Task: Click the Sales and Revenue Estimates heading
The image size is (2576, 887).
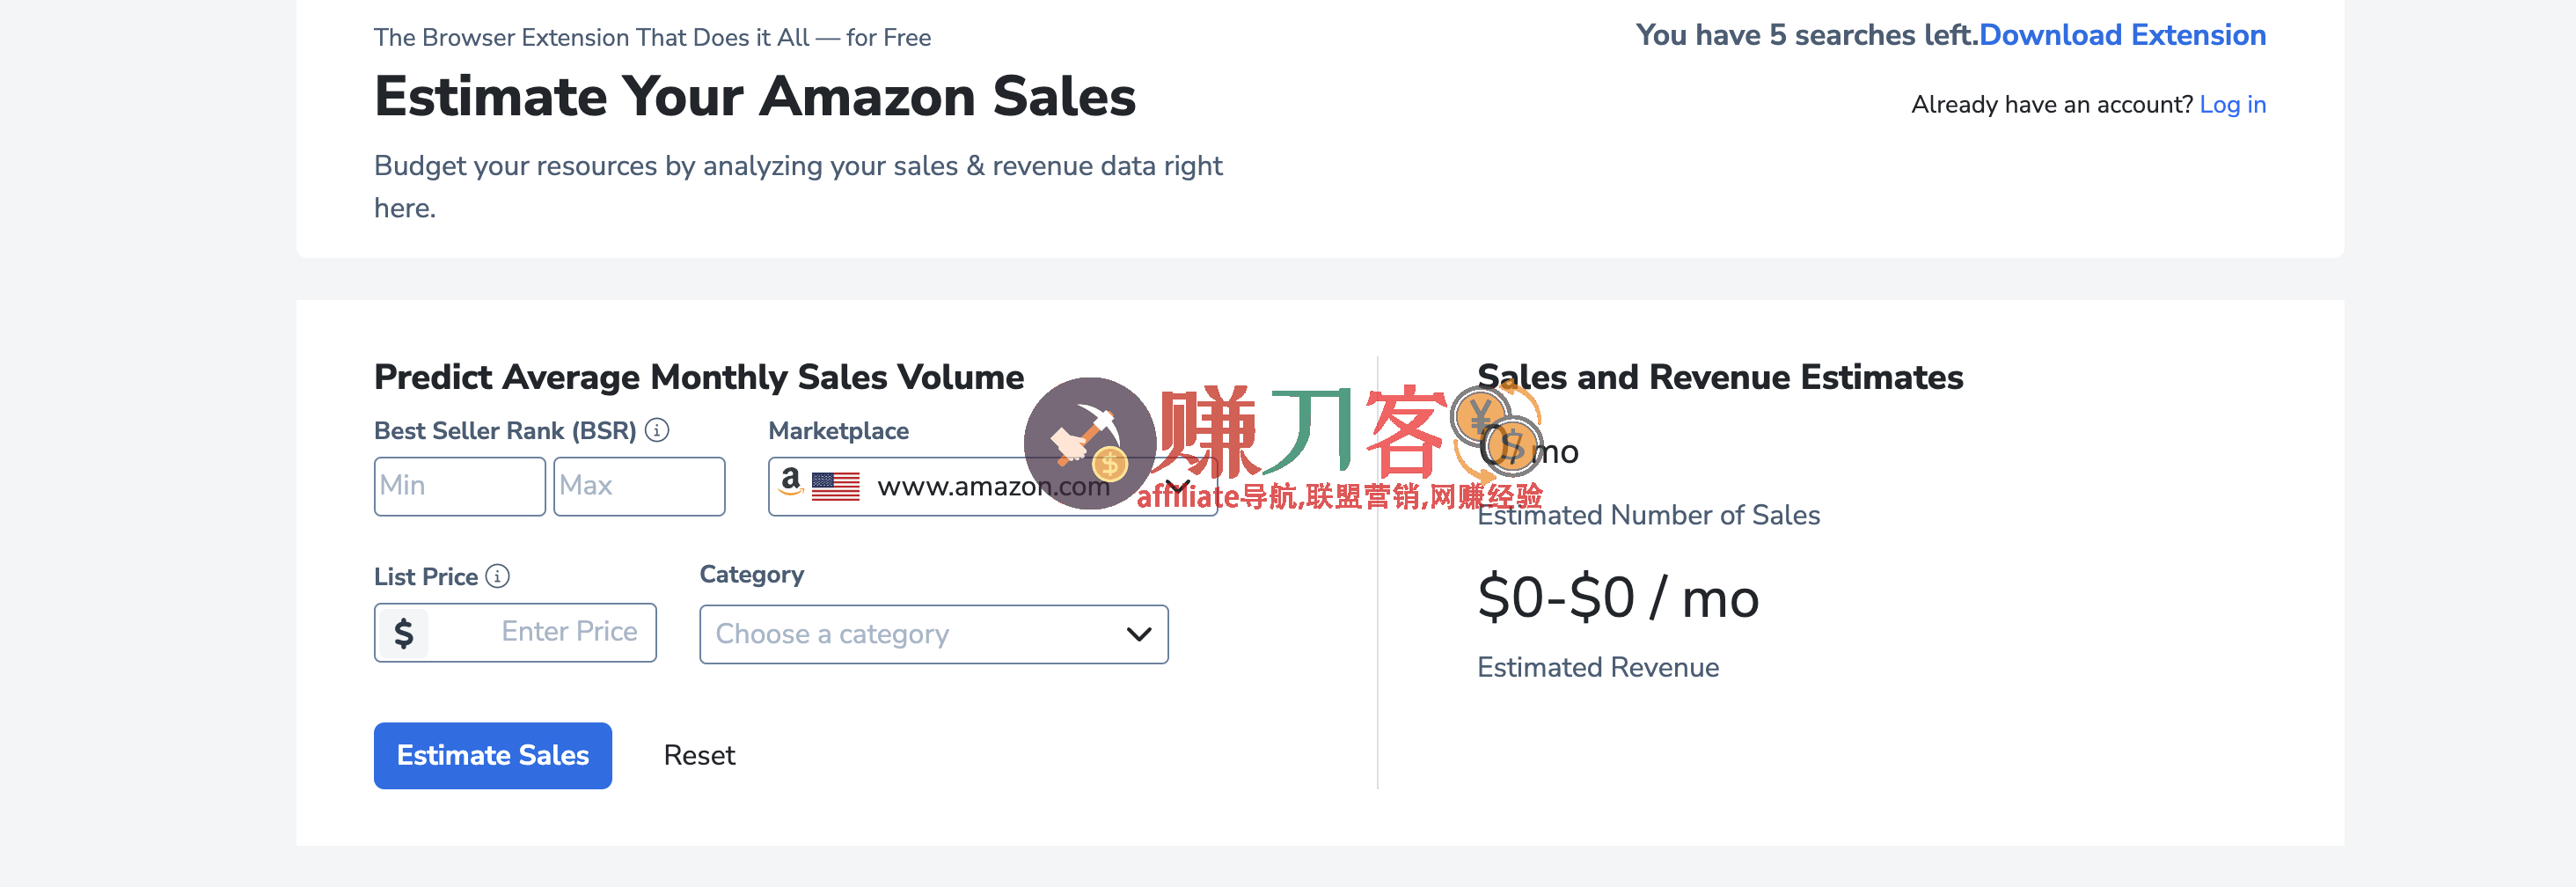Action: pos(1720,377)
